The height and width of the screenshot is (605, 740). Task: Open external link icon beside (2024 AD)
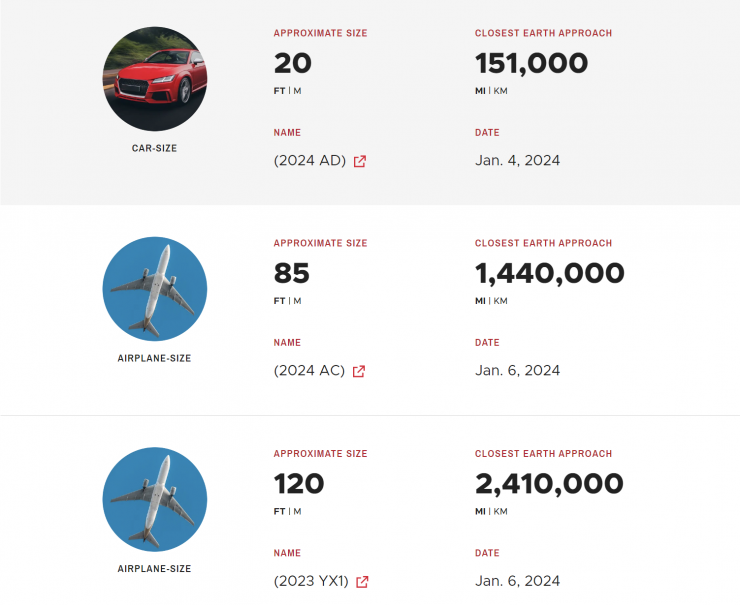coord(360,161)
